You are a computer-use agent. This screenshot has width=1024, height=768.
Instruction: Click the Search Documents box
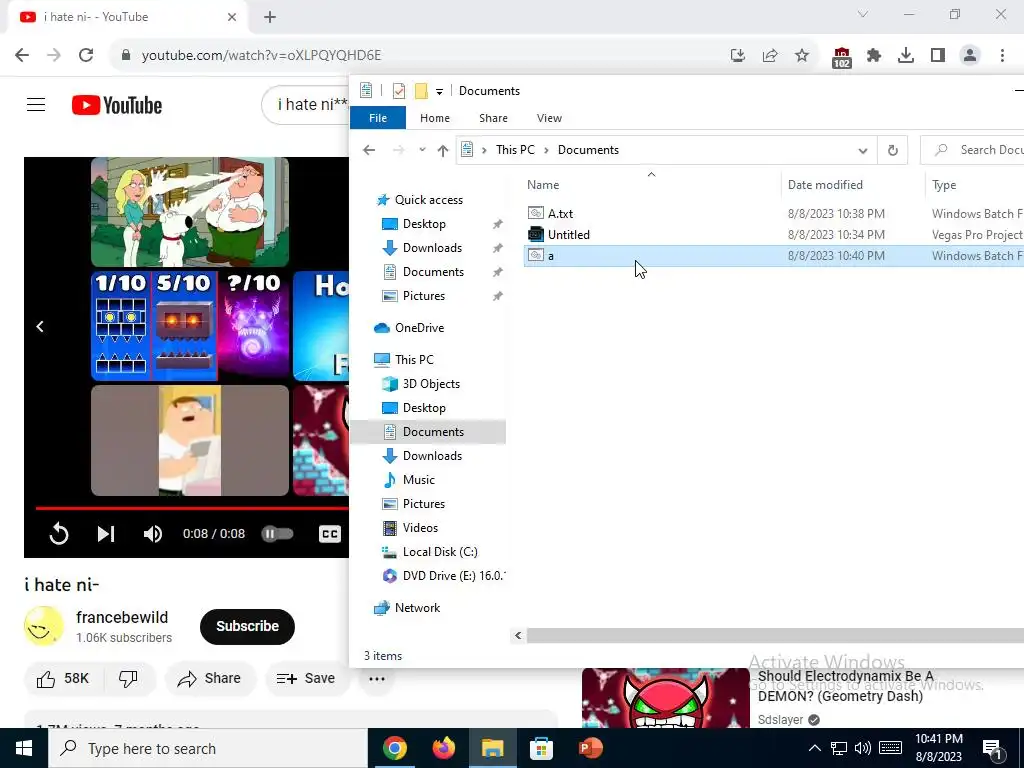coord(973,150)
